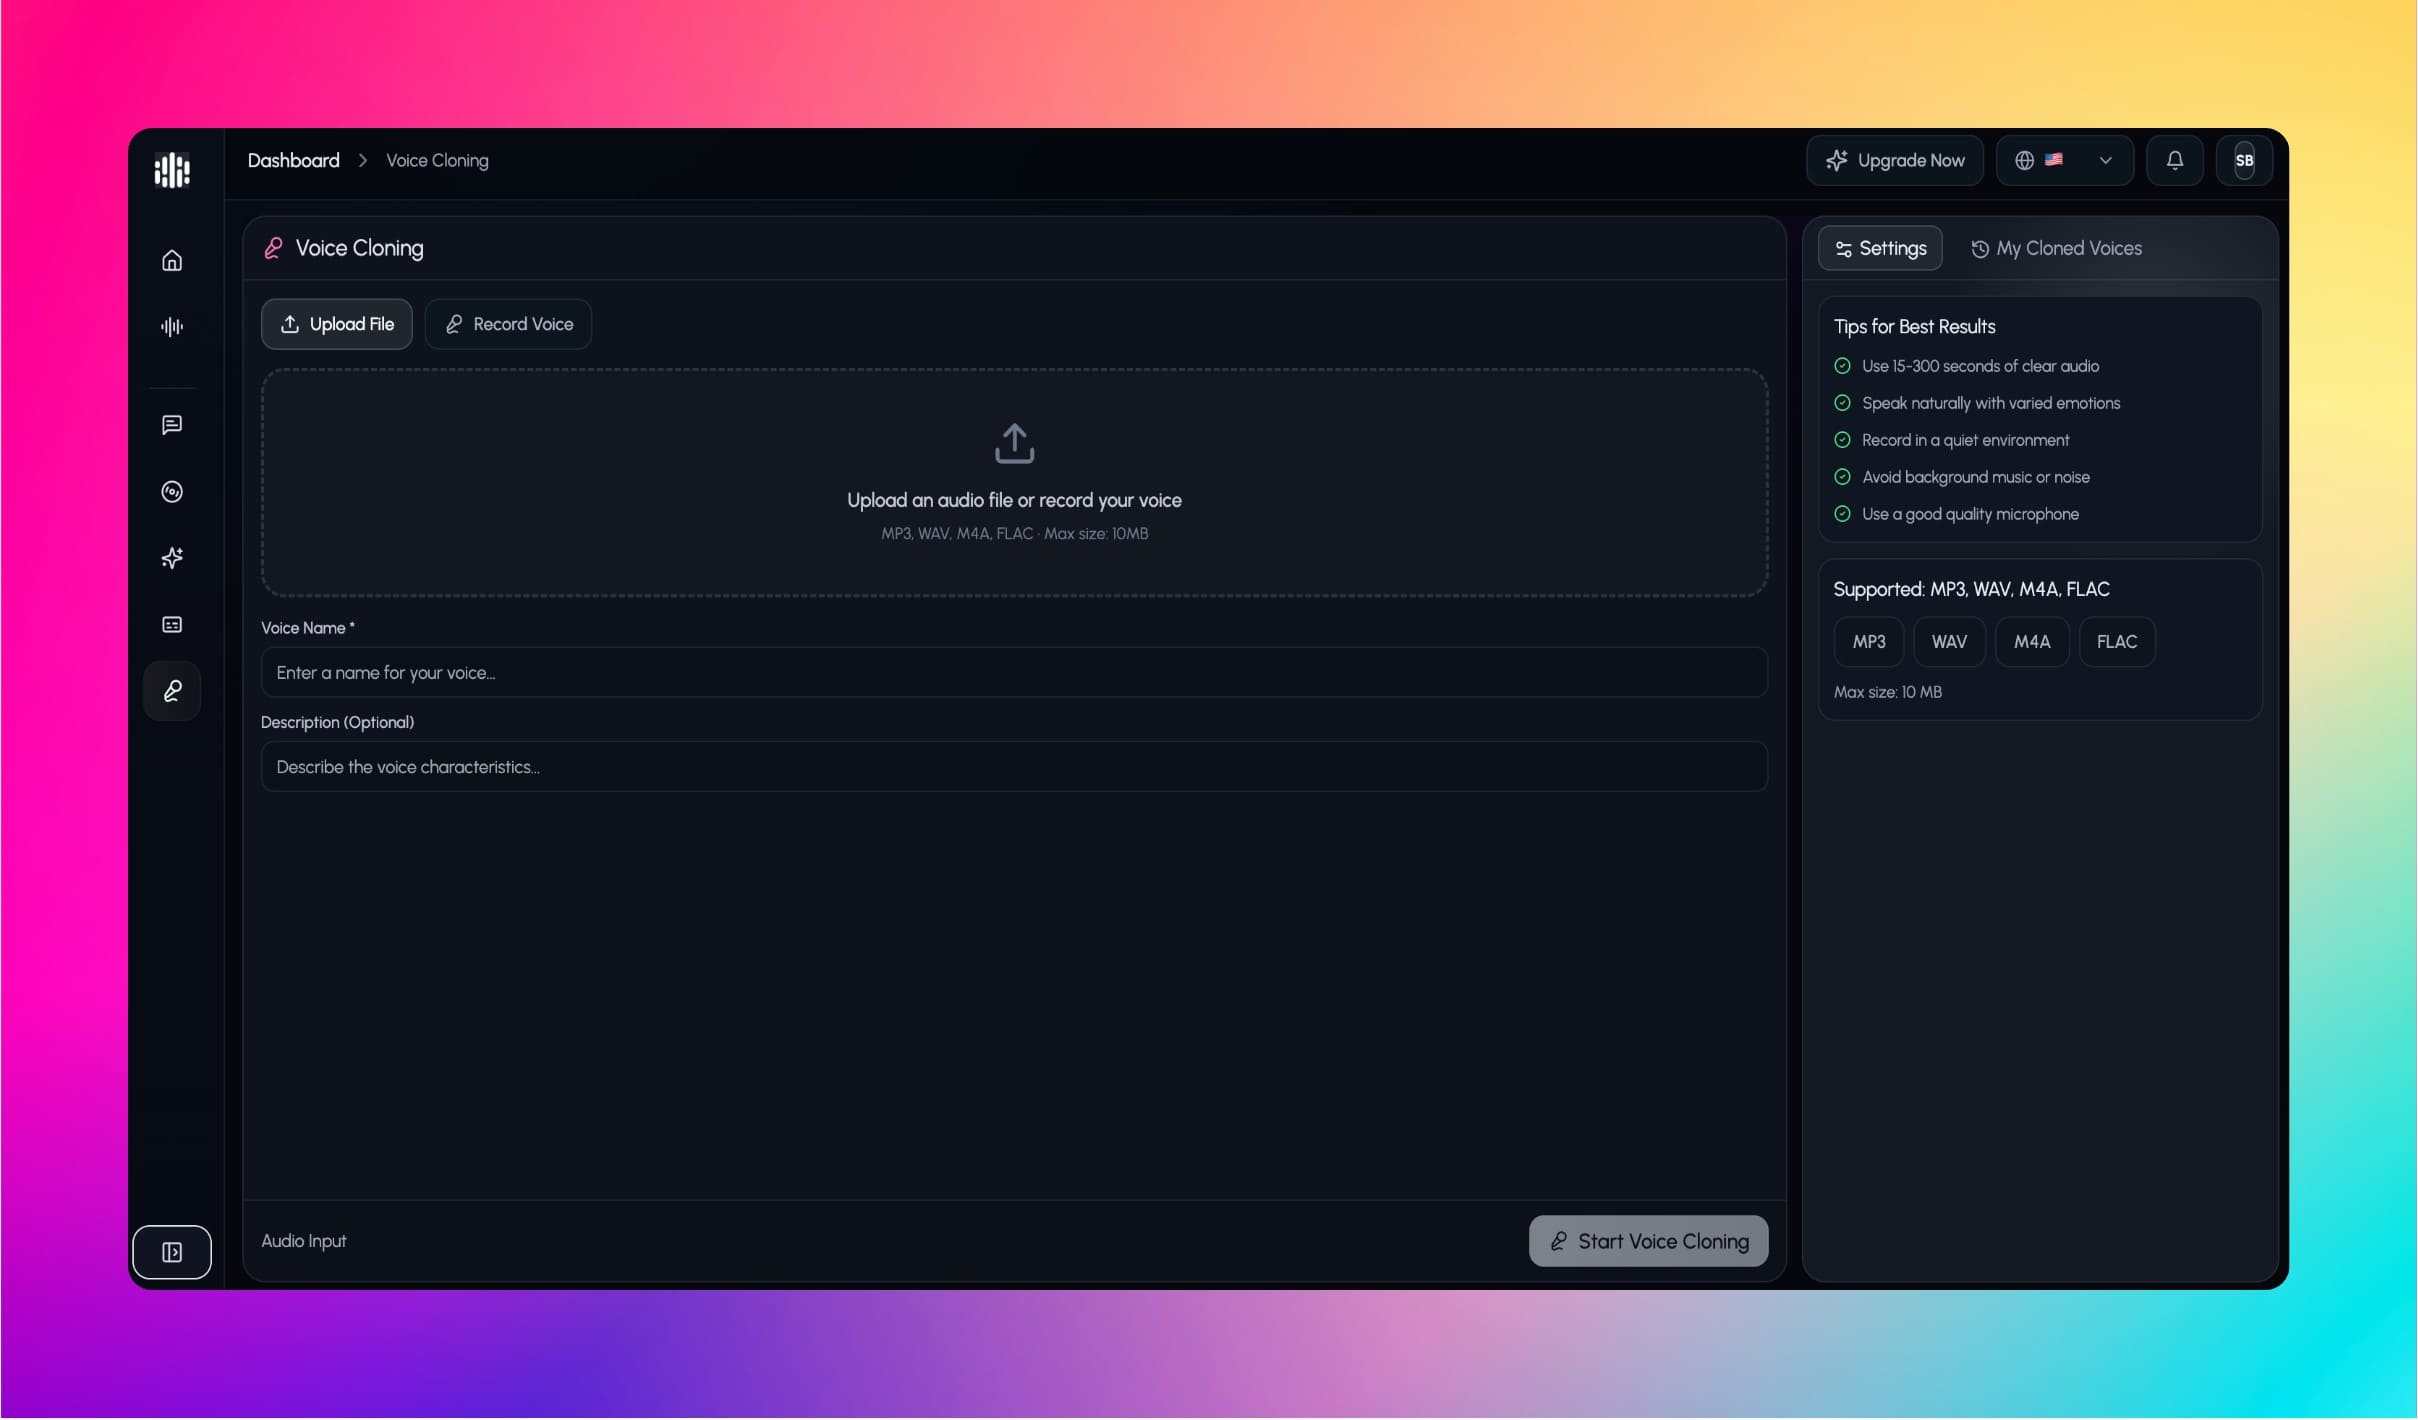Expand the language selector dropdown
Viewport: 2418px width, 1420px height.
(2064, 160)
